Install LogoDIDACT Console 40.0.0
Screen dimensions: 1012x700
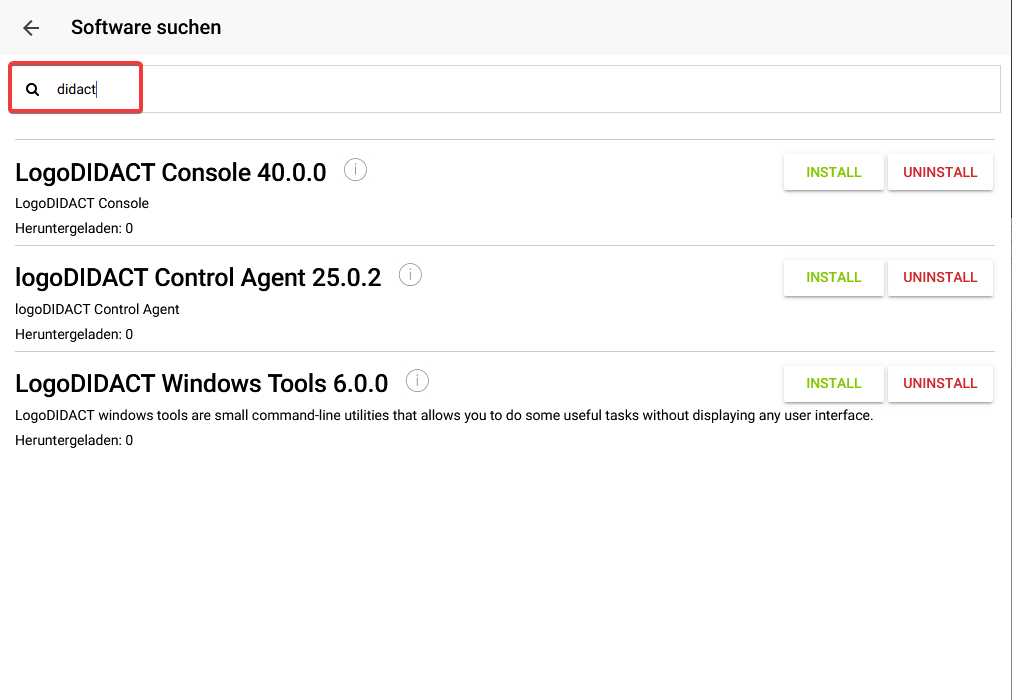tap(833, 172)
